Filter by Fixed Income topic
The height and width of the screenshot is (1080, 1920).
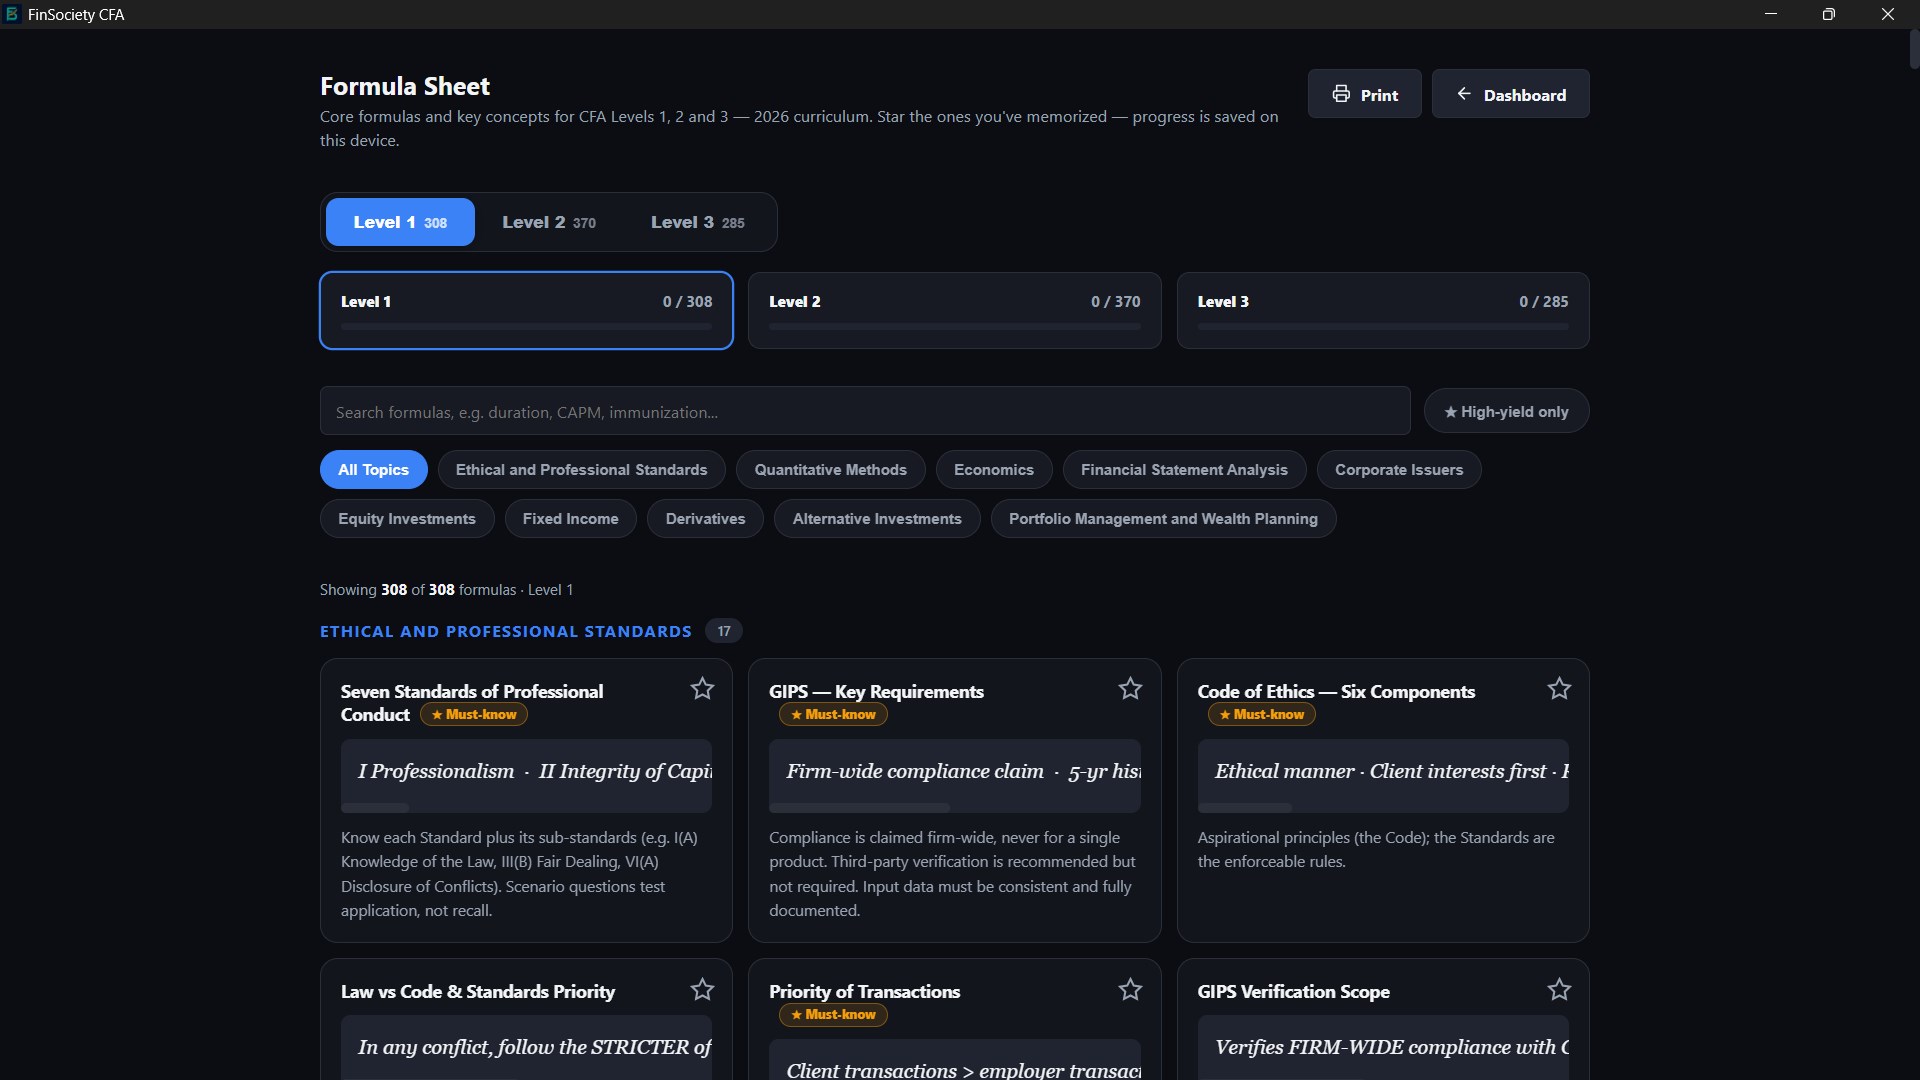coord(570,519)
